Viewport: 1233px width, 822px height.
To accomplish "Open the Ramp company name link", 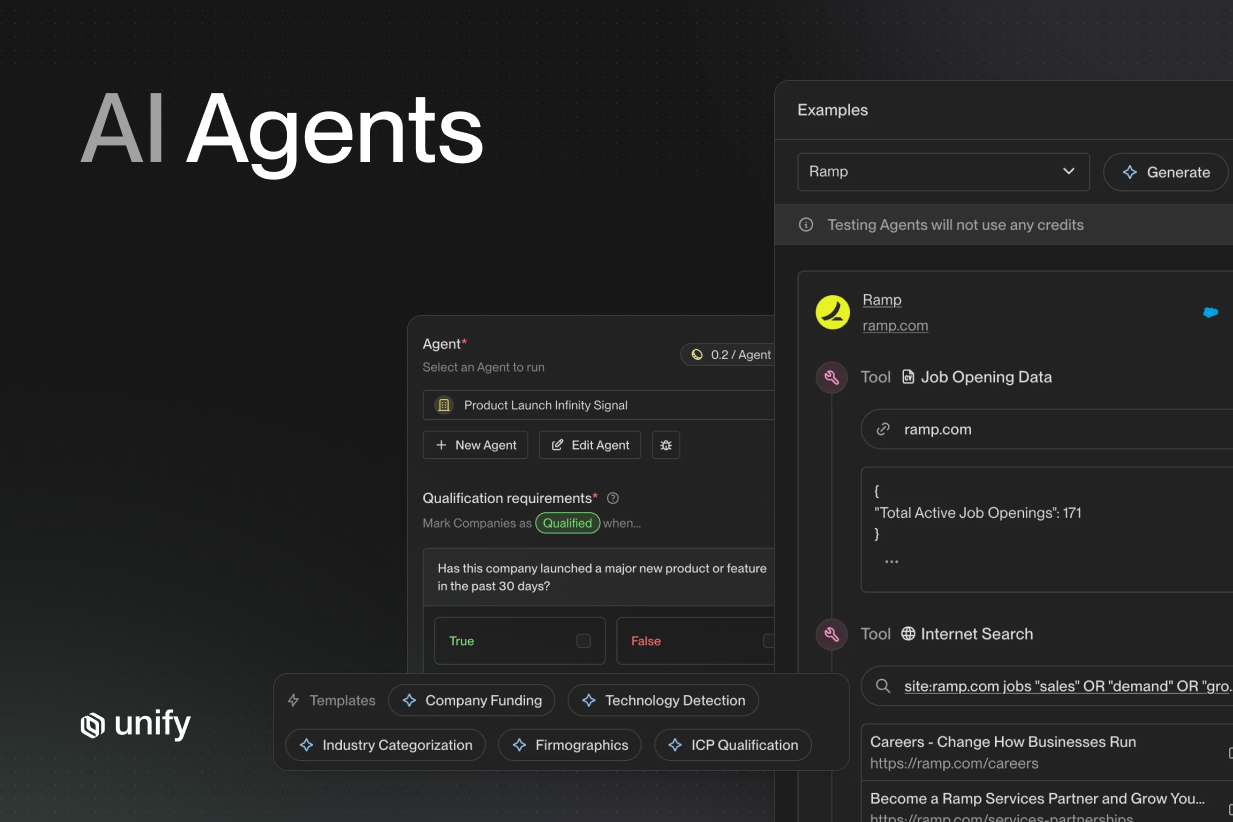I will [x=882, y=300].
